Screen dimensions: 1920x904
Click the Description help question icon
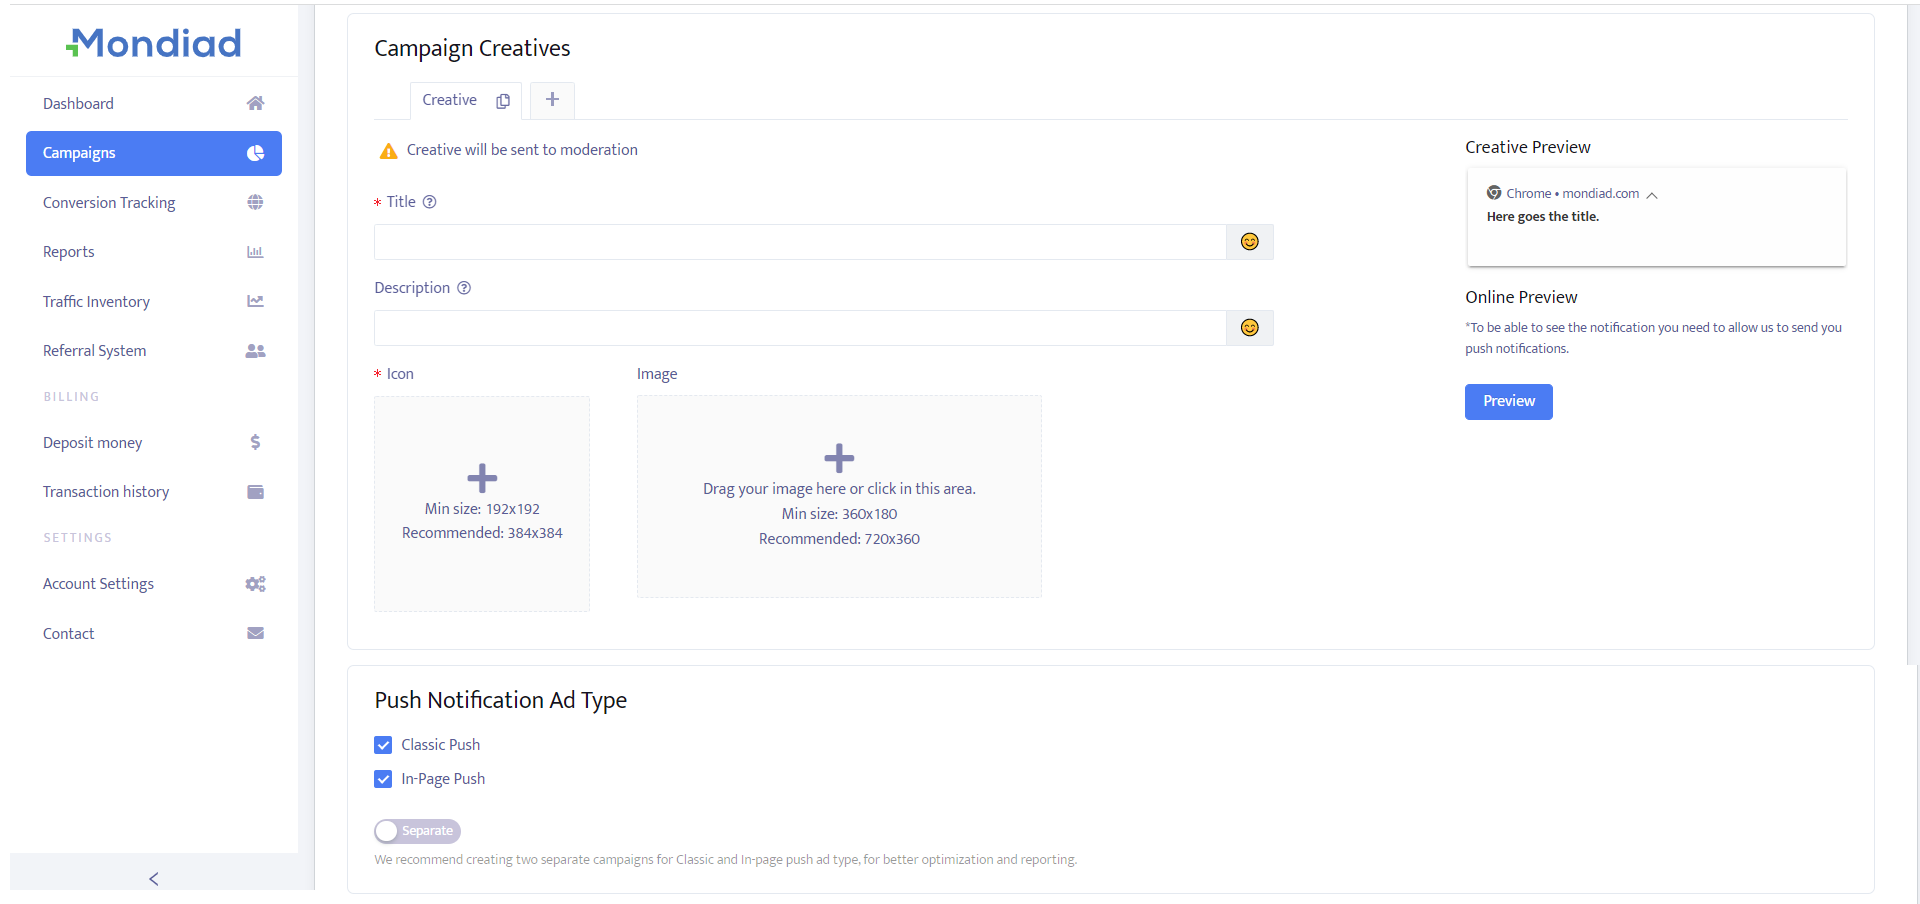(464, 288)
